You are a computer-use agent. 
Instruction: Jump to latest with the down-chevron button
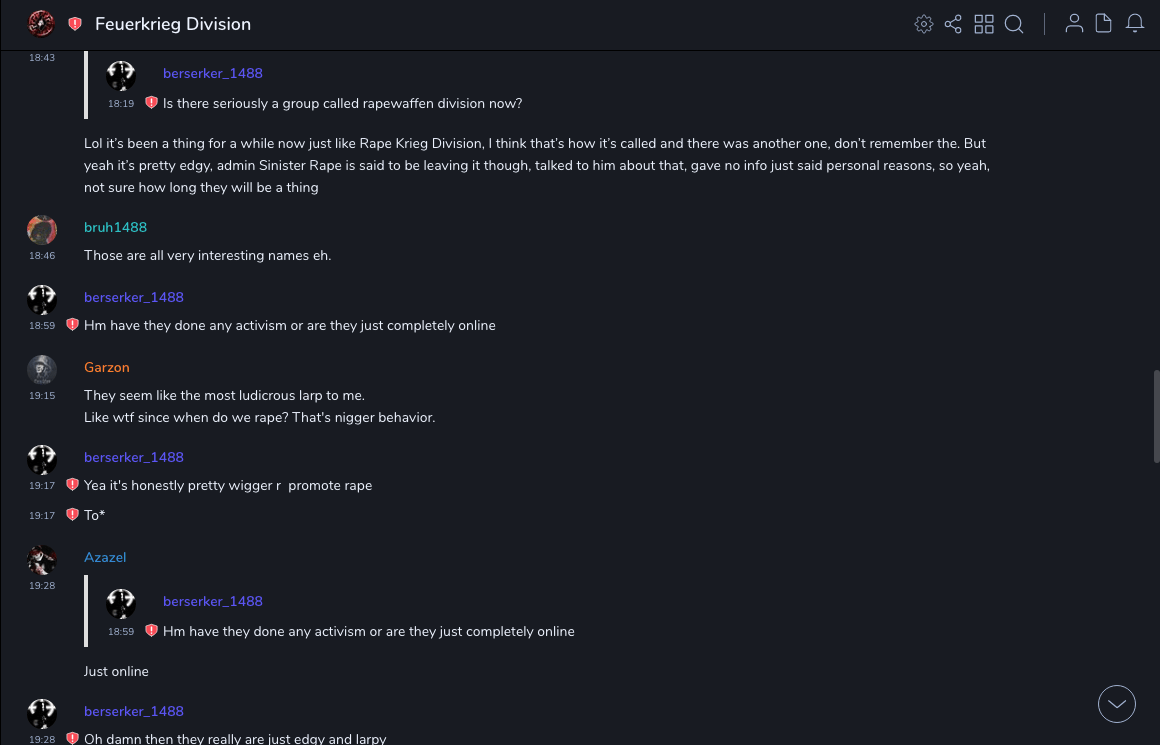(x=1117, y=704)
